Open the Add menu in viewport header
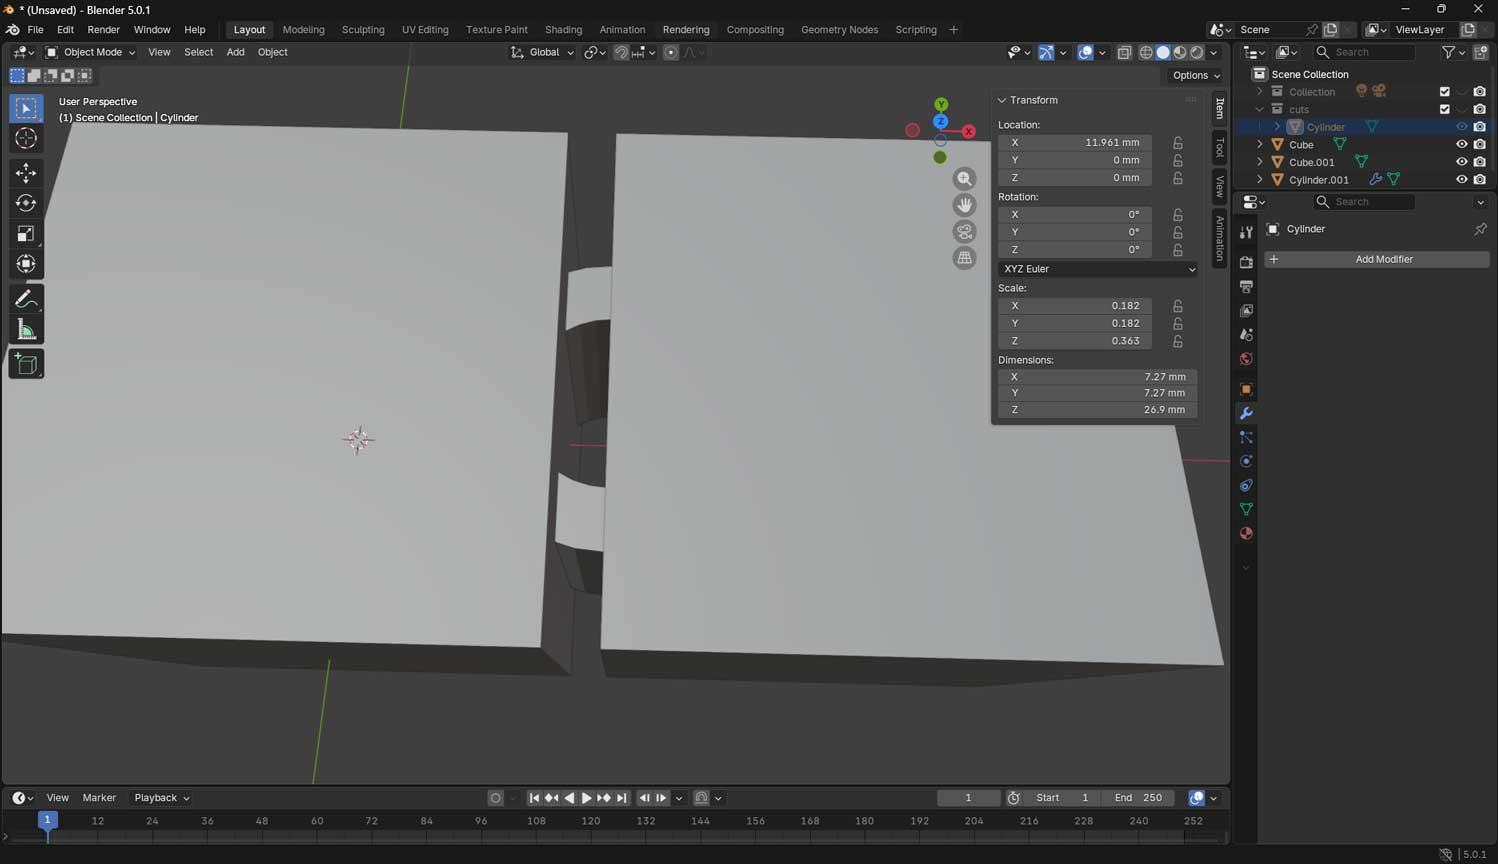Image resolution: width=1498 pixels, height=864 pixels. [x=235, y=52]
